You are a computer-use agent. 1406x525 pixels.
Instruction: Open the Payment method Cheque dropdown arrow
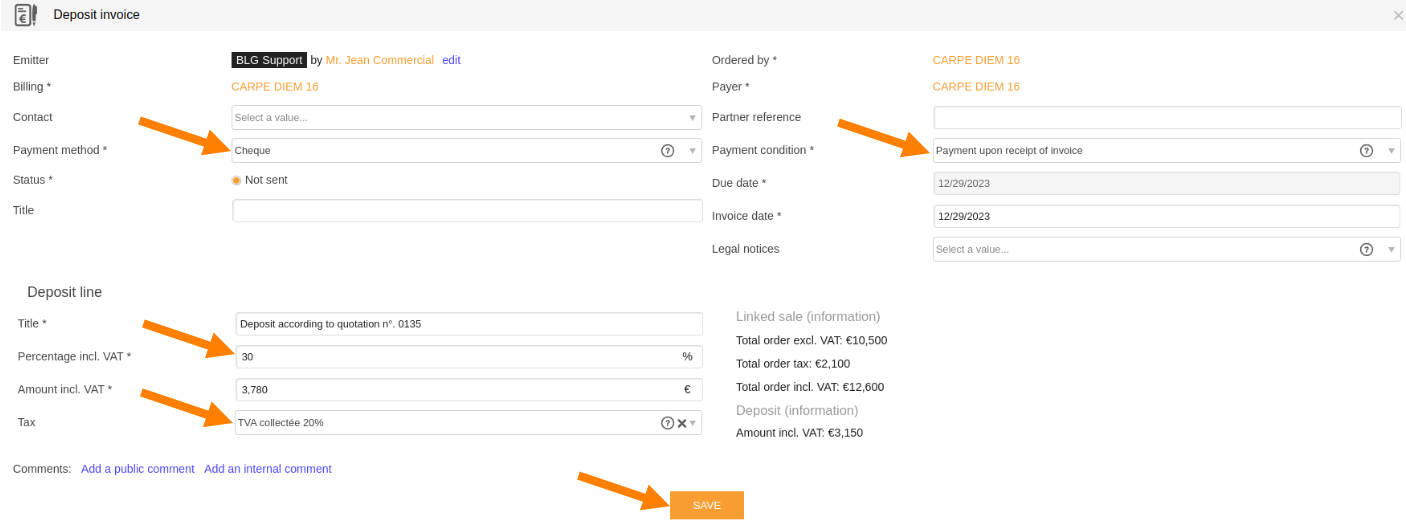pyautogui.click(x=692, y=151)
